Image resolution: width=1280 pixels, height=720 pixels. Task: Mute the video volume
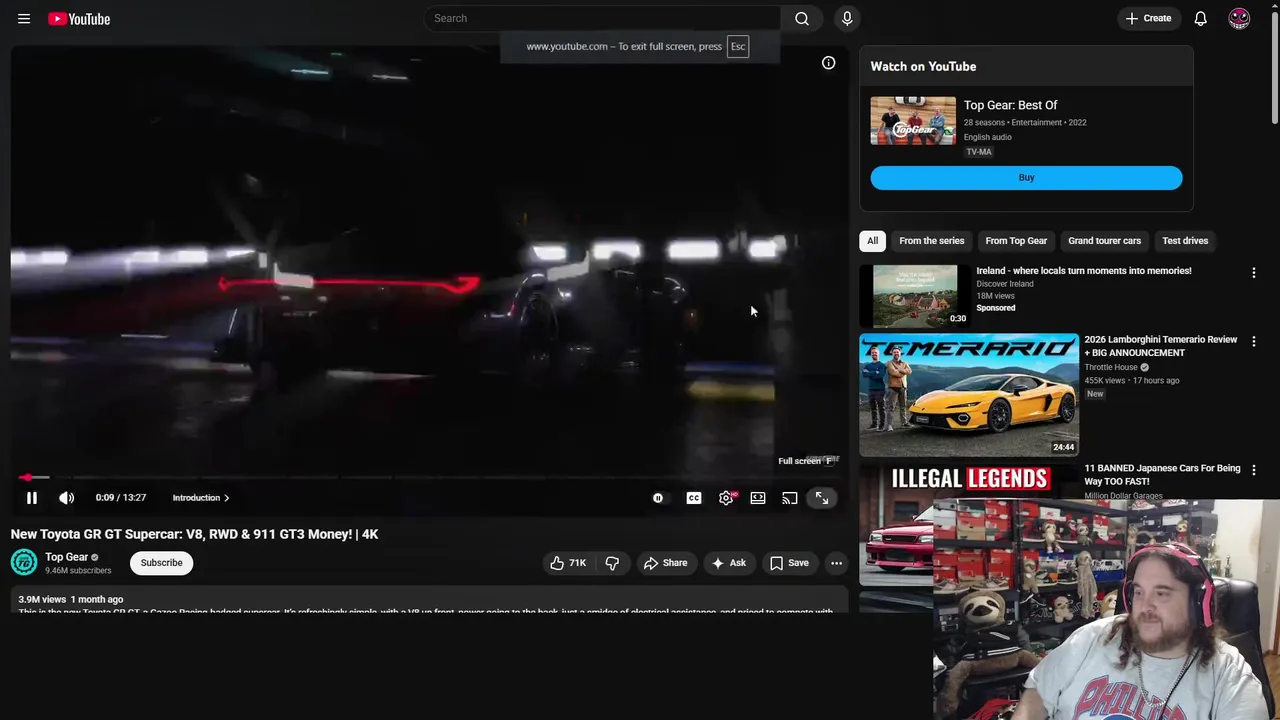point(66,498)
